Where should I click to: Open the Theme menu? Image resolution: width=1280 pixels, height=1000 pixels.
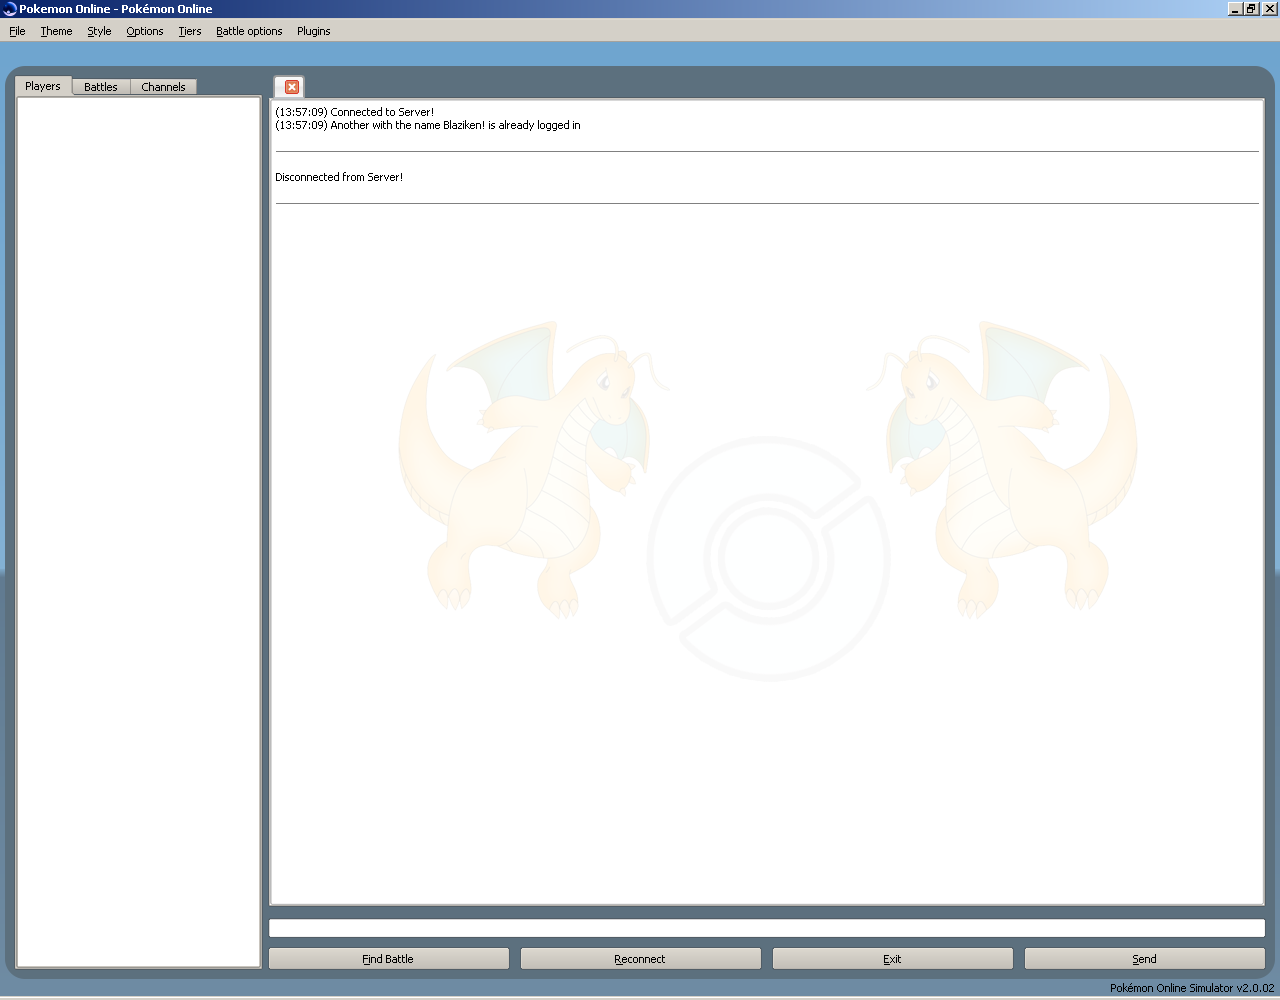click(x=56, y=31)
